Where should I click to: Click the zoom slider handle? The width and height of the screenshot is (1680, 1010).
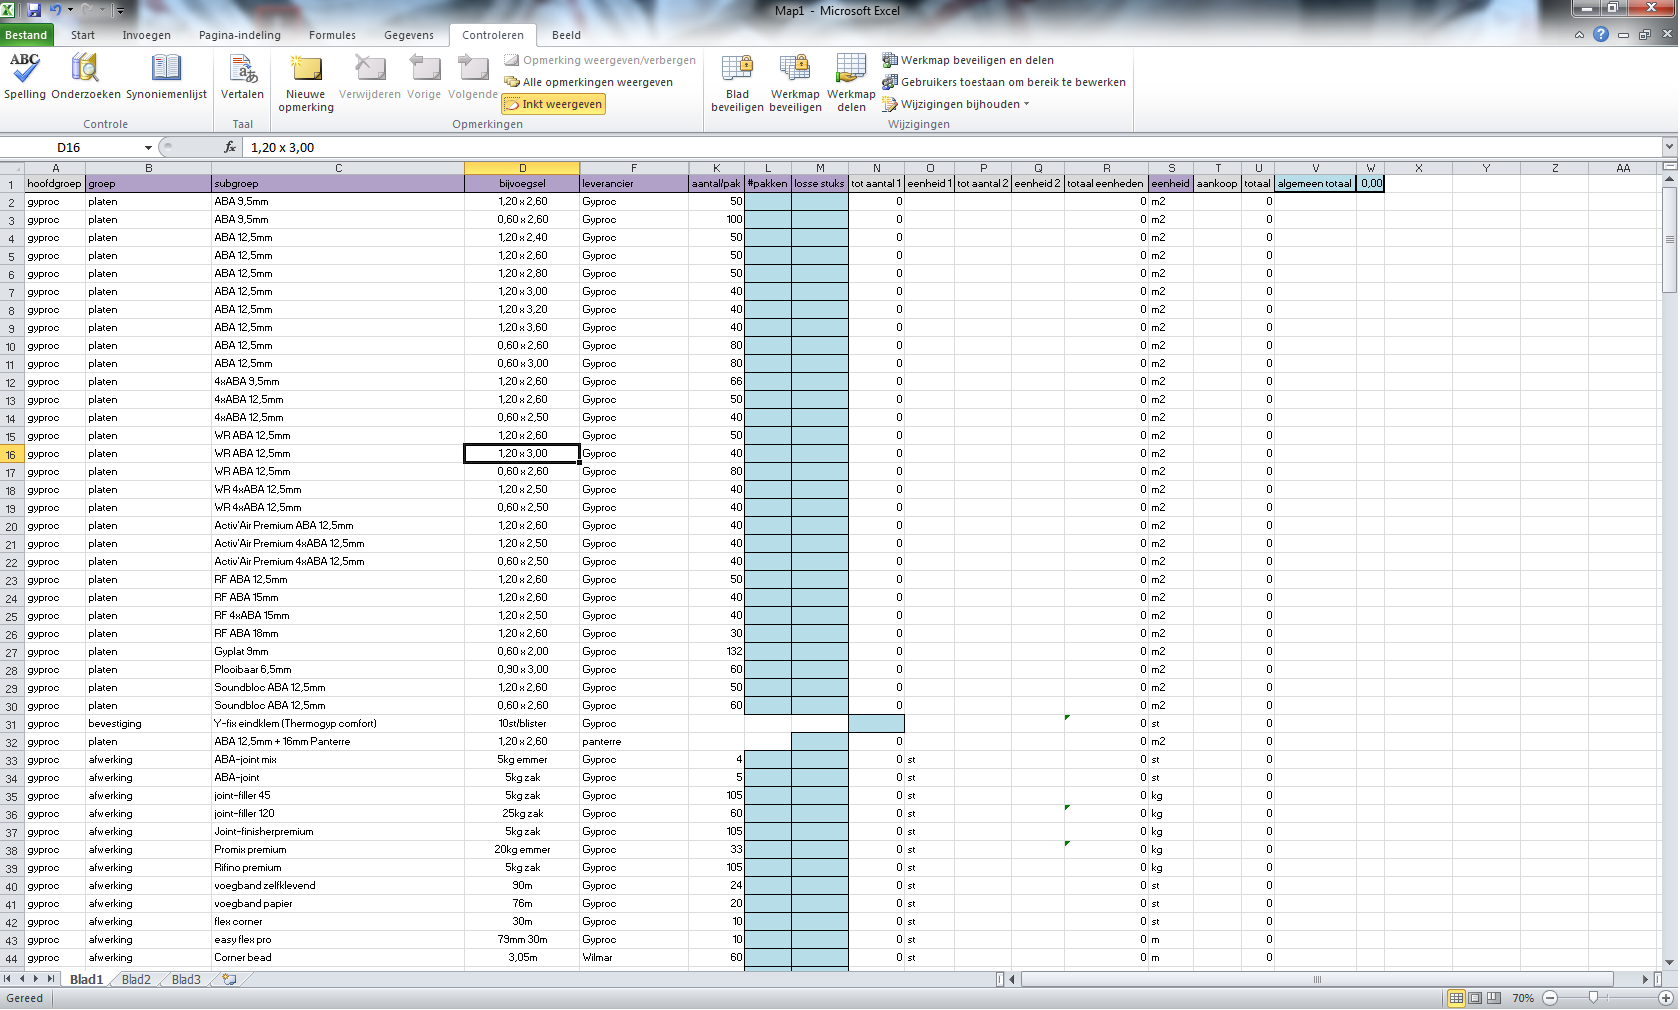click(x=1593, y=998)
